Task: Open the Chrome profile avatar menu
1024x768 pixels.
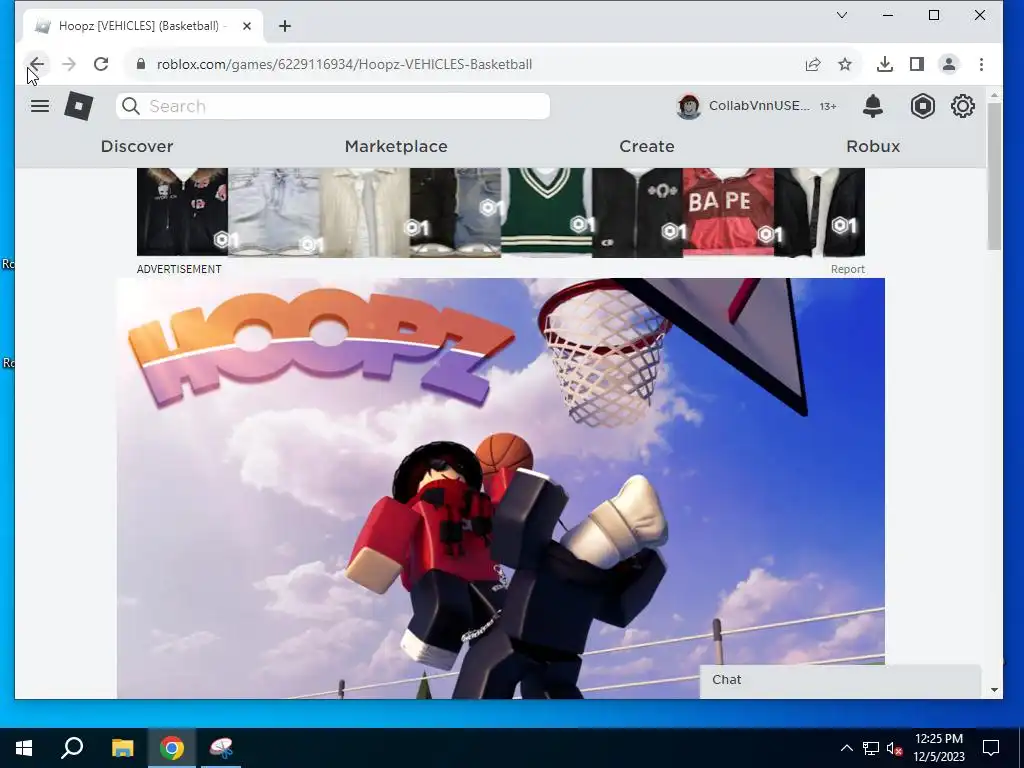Action: click(949, 64)
